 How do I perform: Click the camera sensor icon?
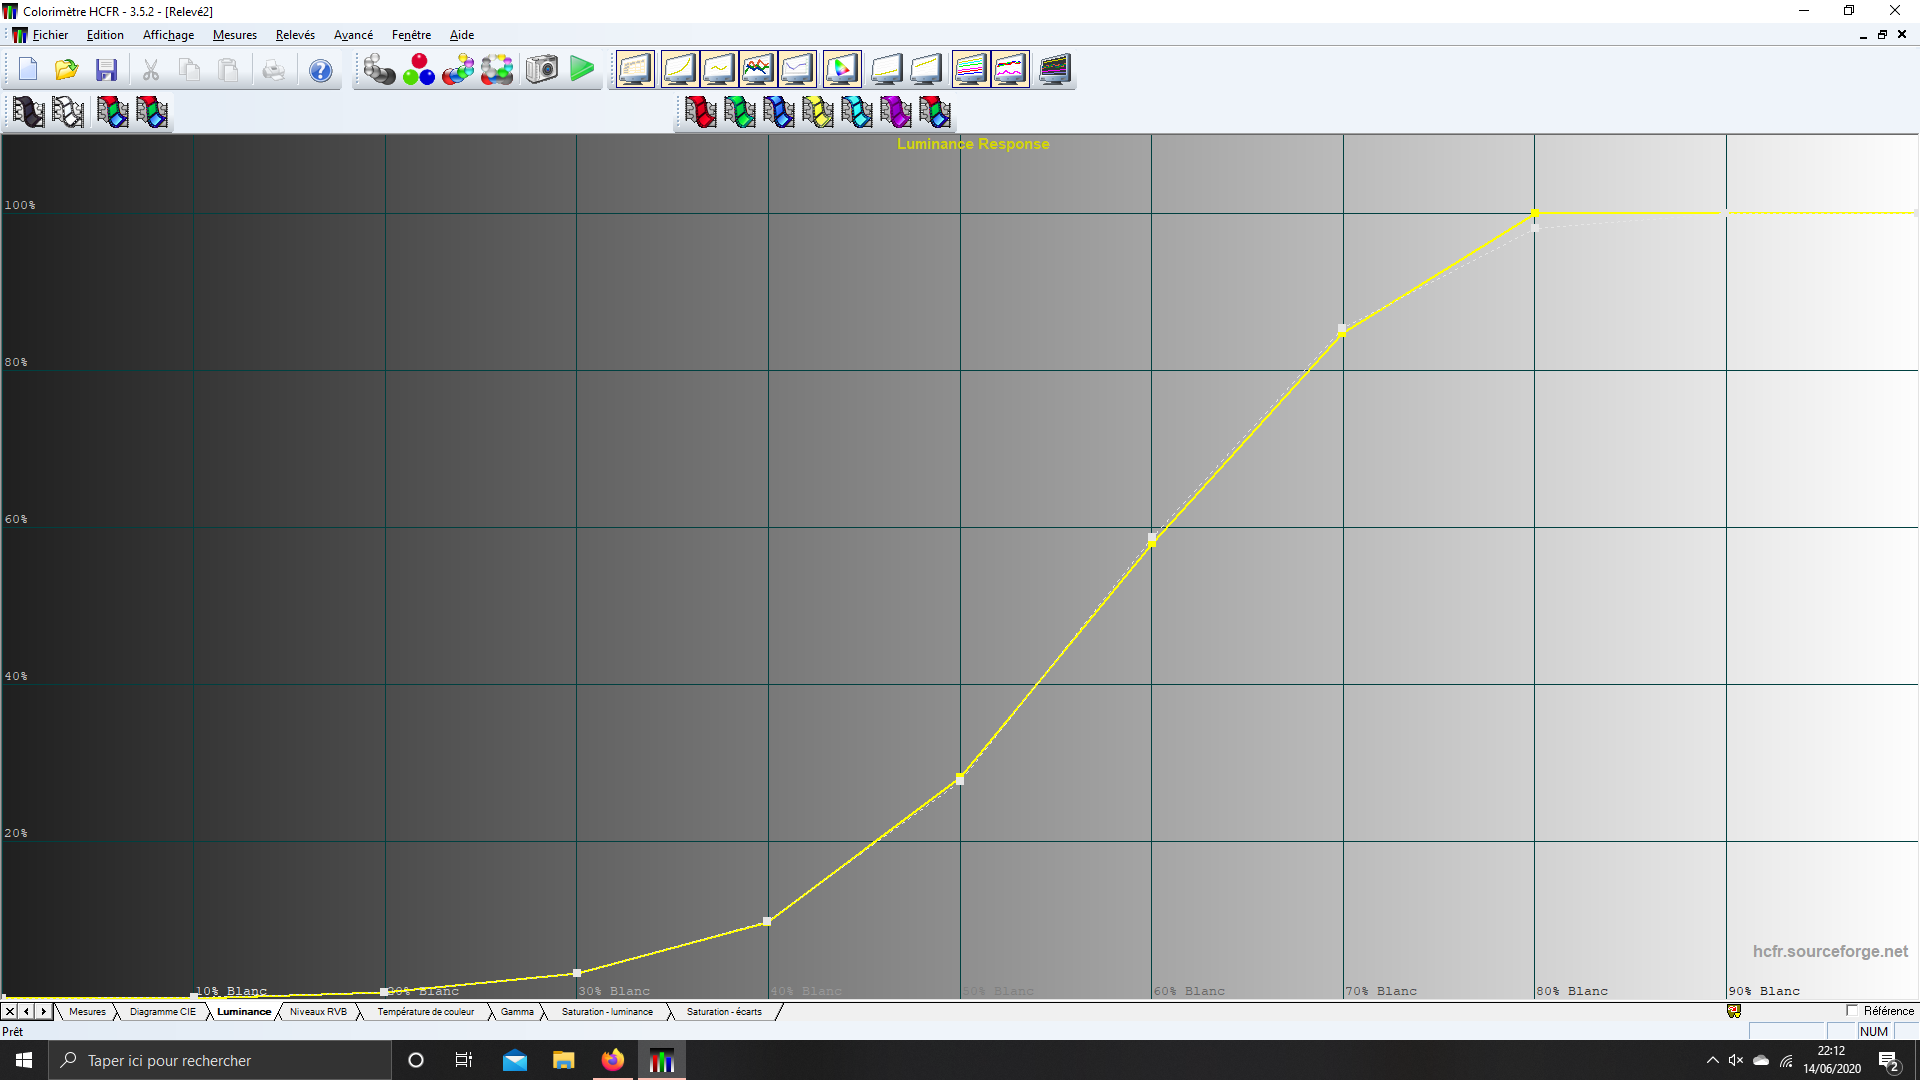tap(542, 69)
